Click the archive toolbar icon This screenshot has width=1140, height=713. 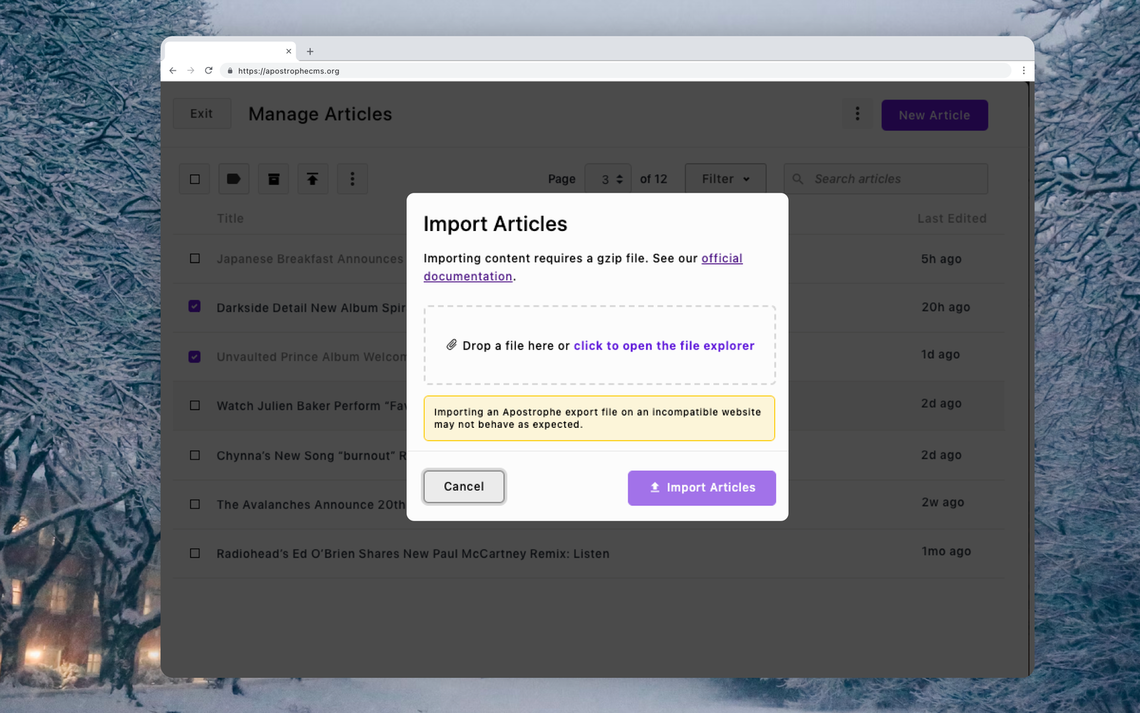tap(273, 179)
